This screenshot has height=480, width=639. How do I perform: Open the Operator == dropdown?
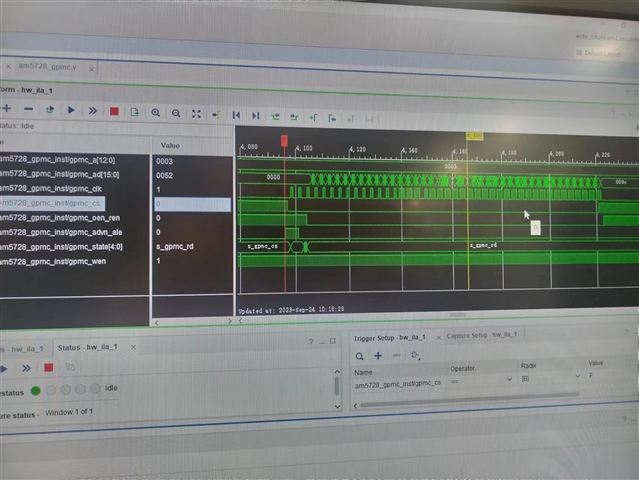(481, 380)
